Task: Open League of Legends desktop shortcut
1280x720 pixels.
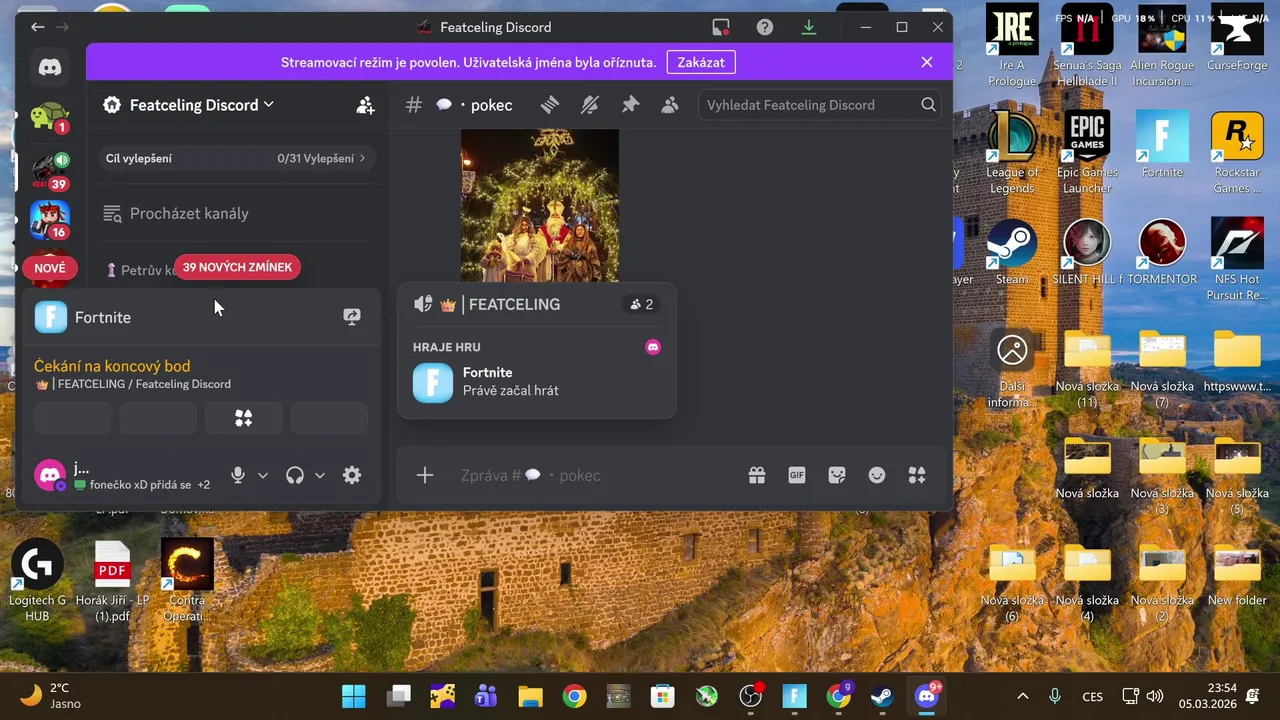Action: tap(1012, 152)
